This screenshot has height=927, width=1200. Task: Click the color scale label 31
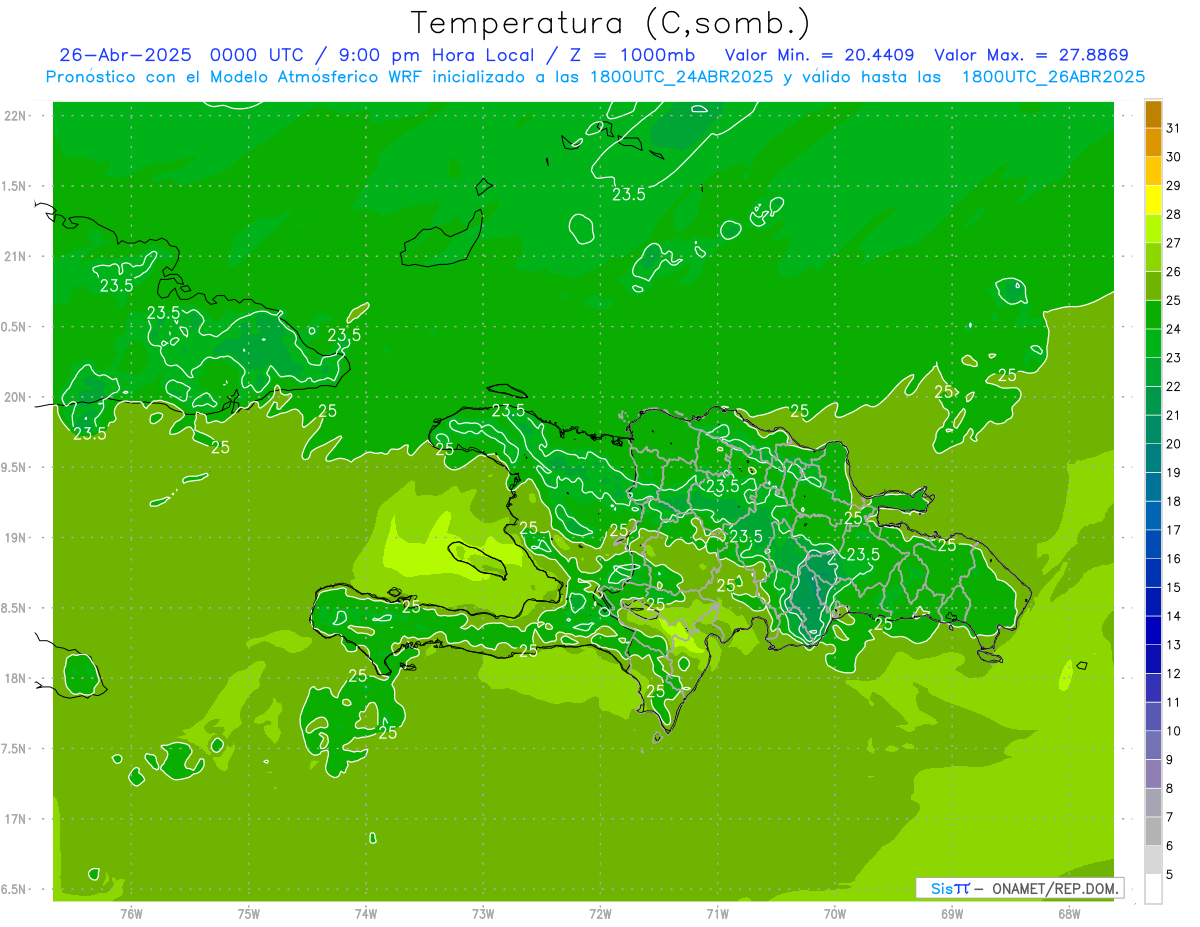tap(1174, 128)
